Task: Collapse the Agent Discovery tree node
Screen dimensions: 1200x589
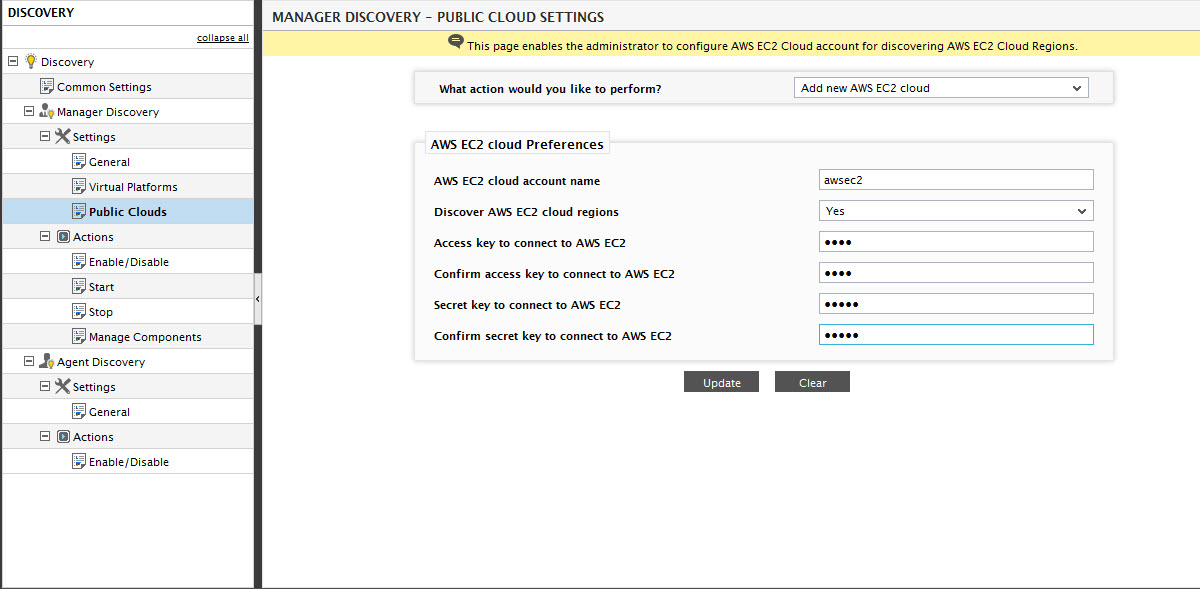Action: (29, 361)
